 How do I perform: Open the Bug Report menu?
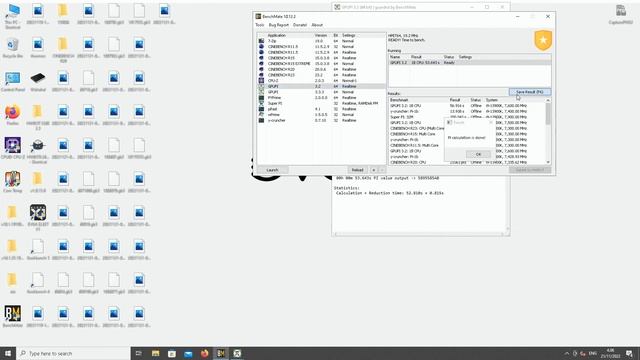(x=278, y=25)
